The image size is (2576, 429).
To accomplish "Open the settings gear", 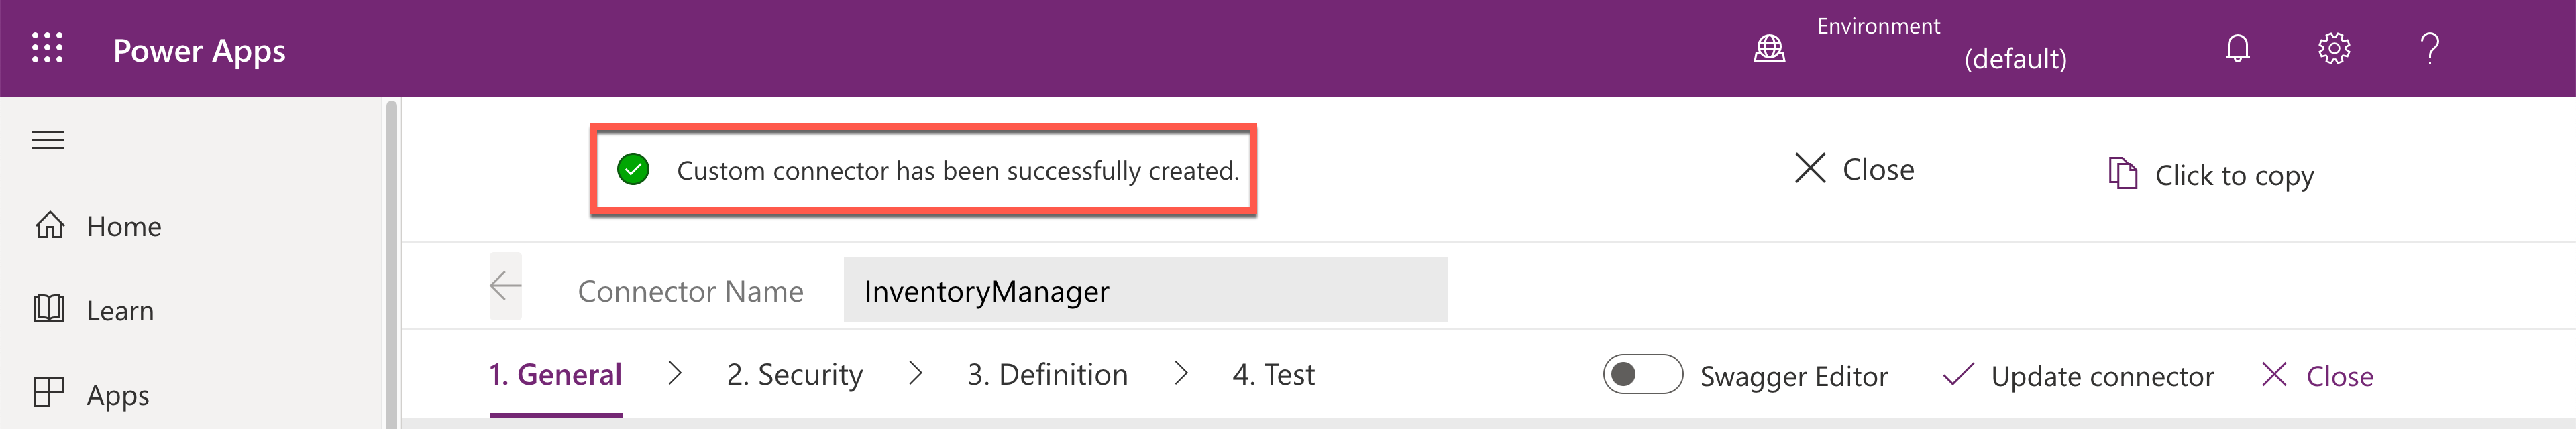I will pyautogui.click(x=2333, y=48).
